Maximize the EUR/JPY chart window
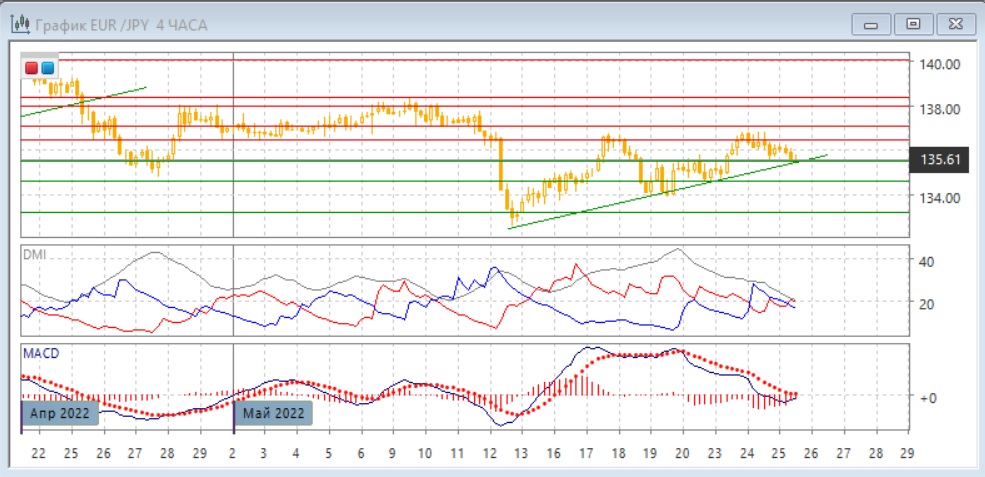This screenshot has width=985, height=477. [x=912, y=24]
